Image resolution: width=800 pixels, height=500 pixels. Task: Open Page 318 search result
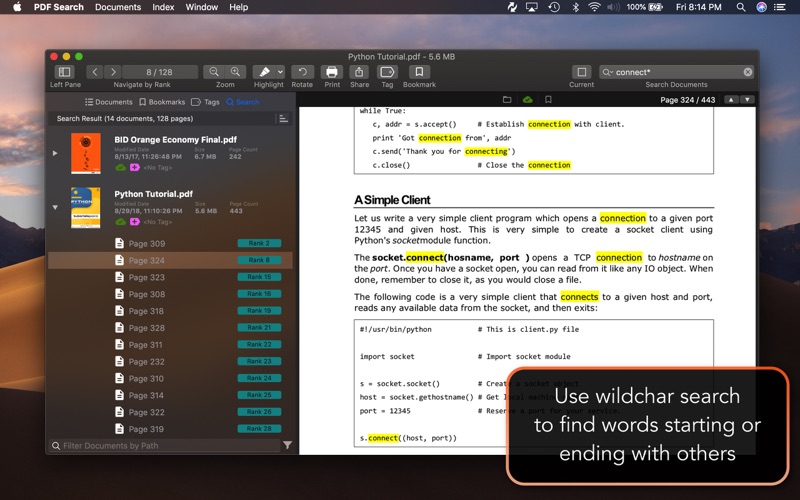pyautogui.click(x=170, y=311)
